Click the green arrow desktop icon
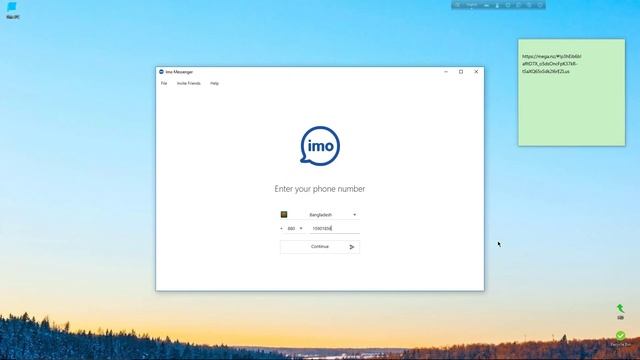The image size is (640, 360). [x=620, y=312]
